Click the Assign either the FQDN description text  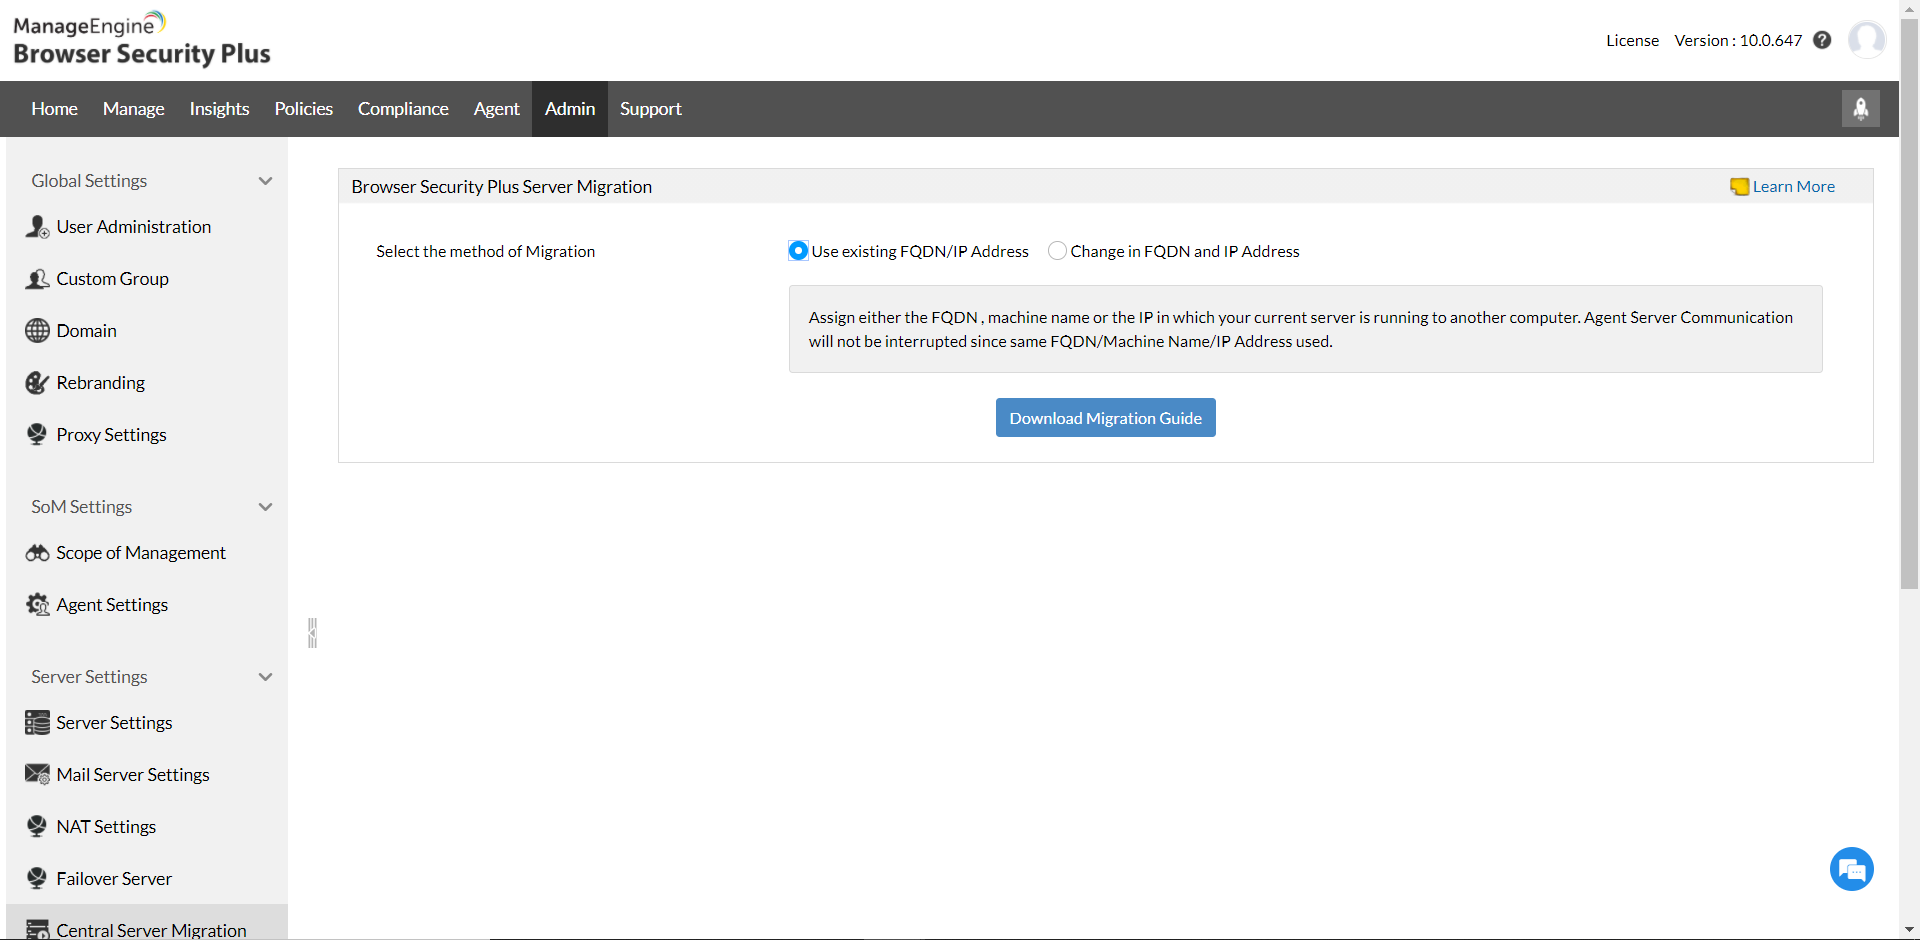pos(1301,329)
